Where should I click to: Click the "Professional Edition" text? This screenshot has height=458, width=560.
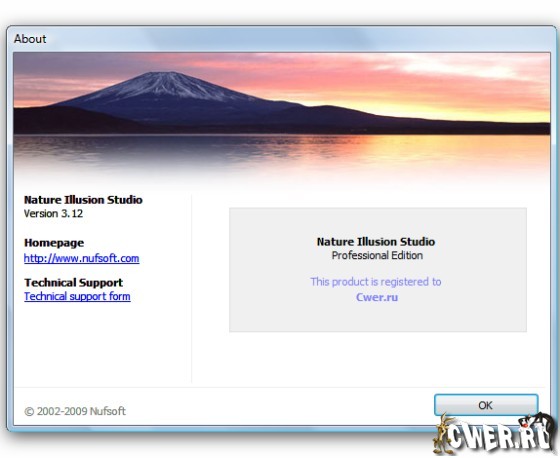pos(377,255)
